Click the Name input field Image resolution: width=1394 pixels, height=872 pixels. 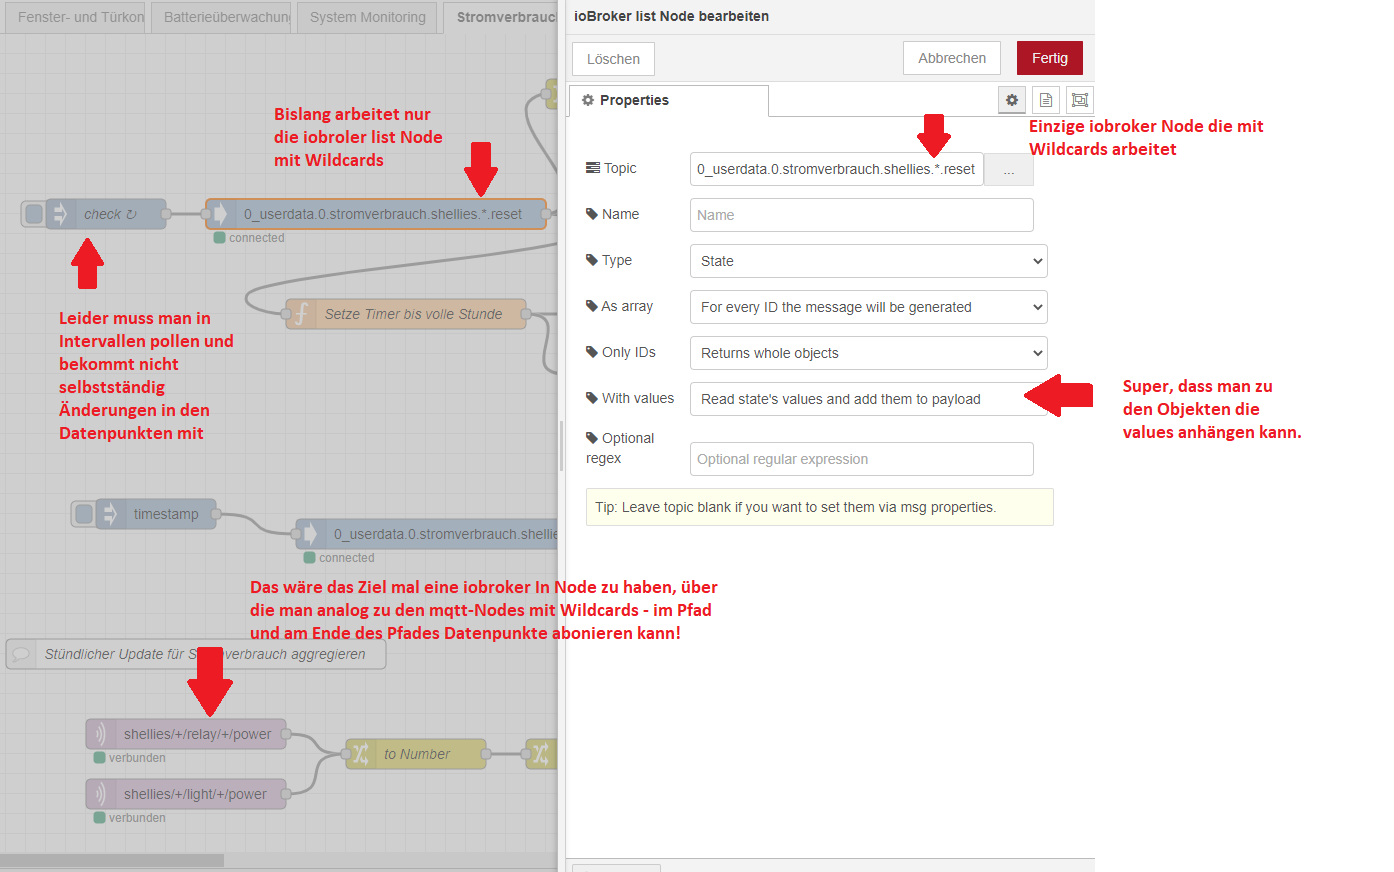[861, 215]
